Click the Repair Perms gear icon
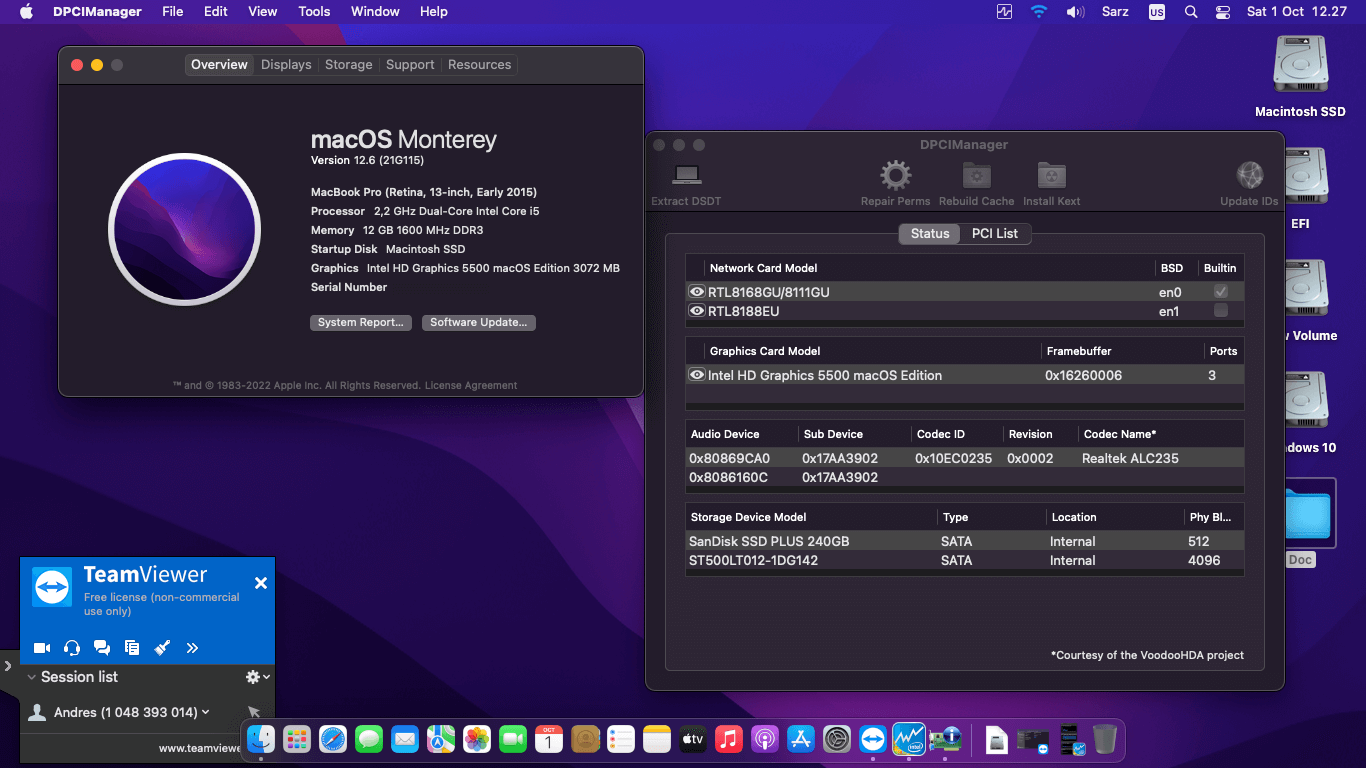The width and height of the screenshot is (1366, 768). point(895,176)
